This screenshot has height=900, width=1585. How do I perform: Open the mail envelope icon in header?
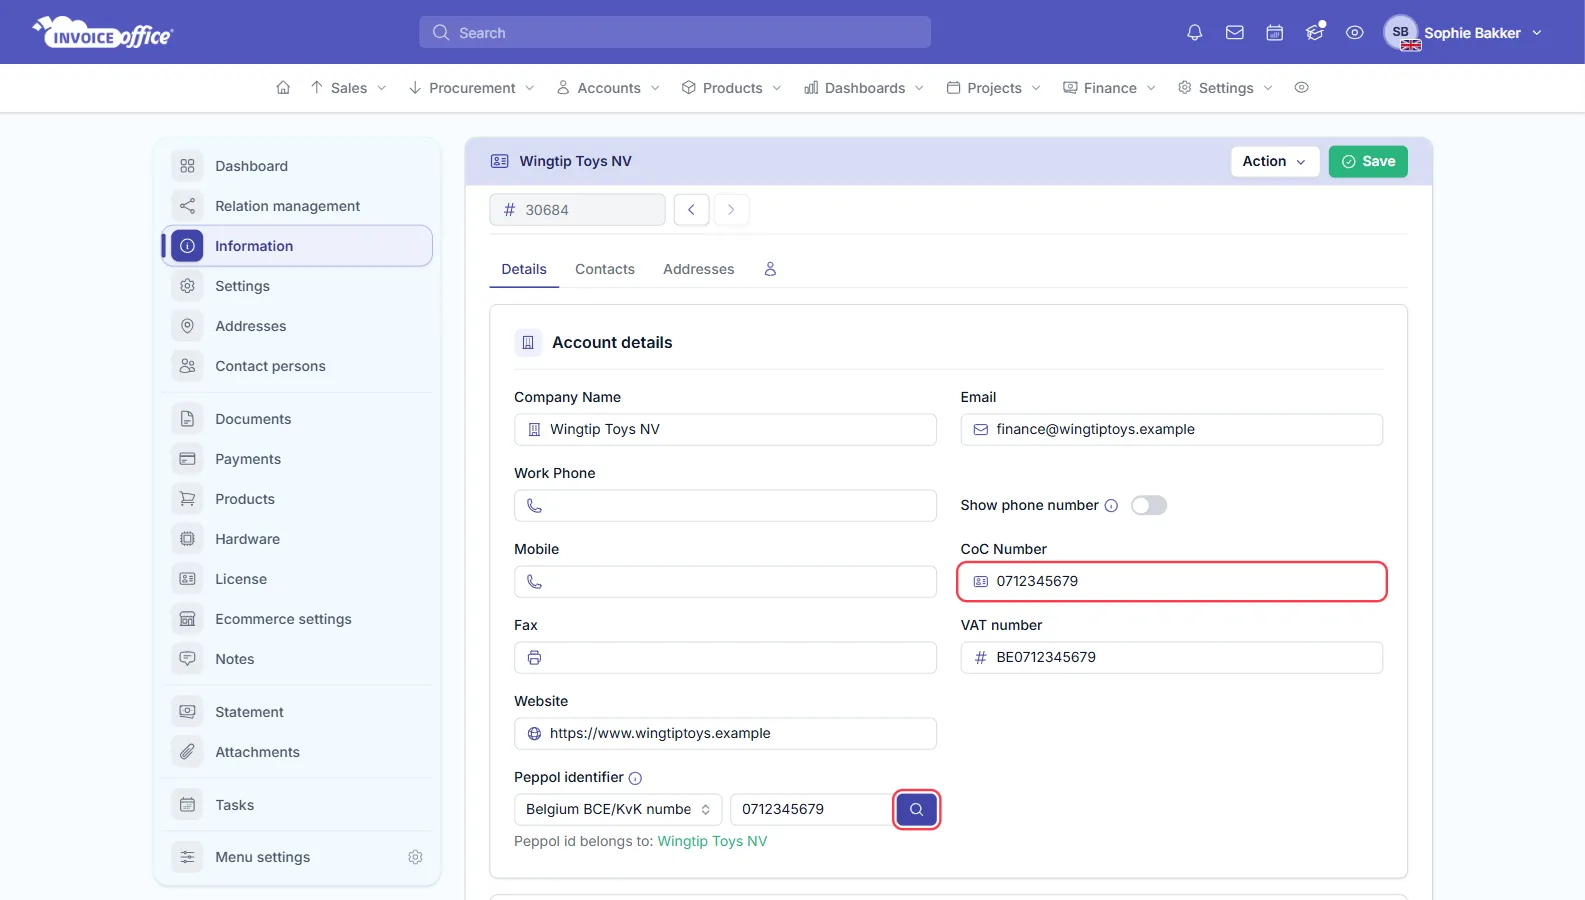(x=1234, y=33)
